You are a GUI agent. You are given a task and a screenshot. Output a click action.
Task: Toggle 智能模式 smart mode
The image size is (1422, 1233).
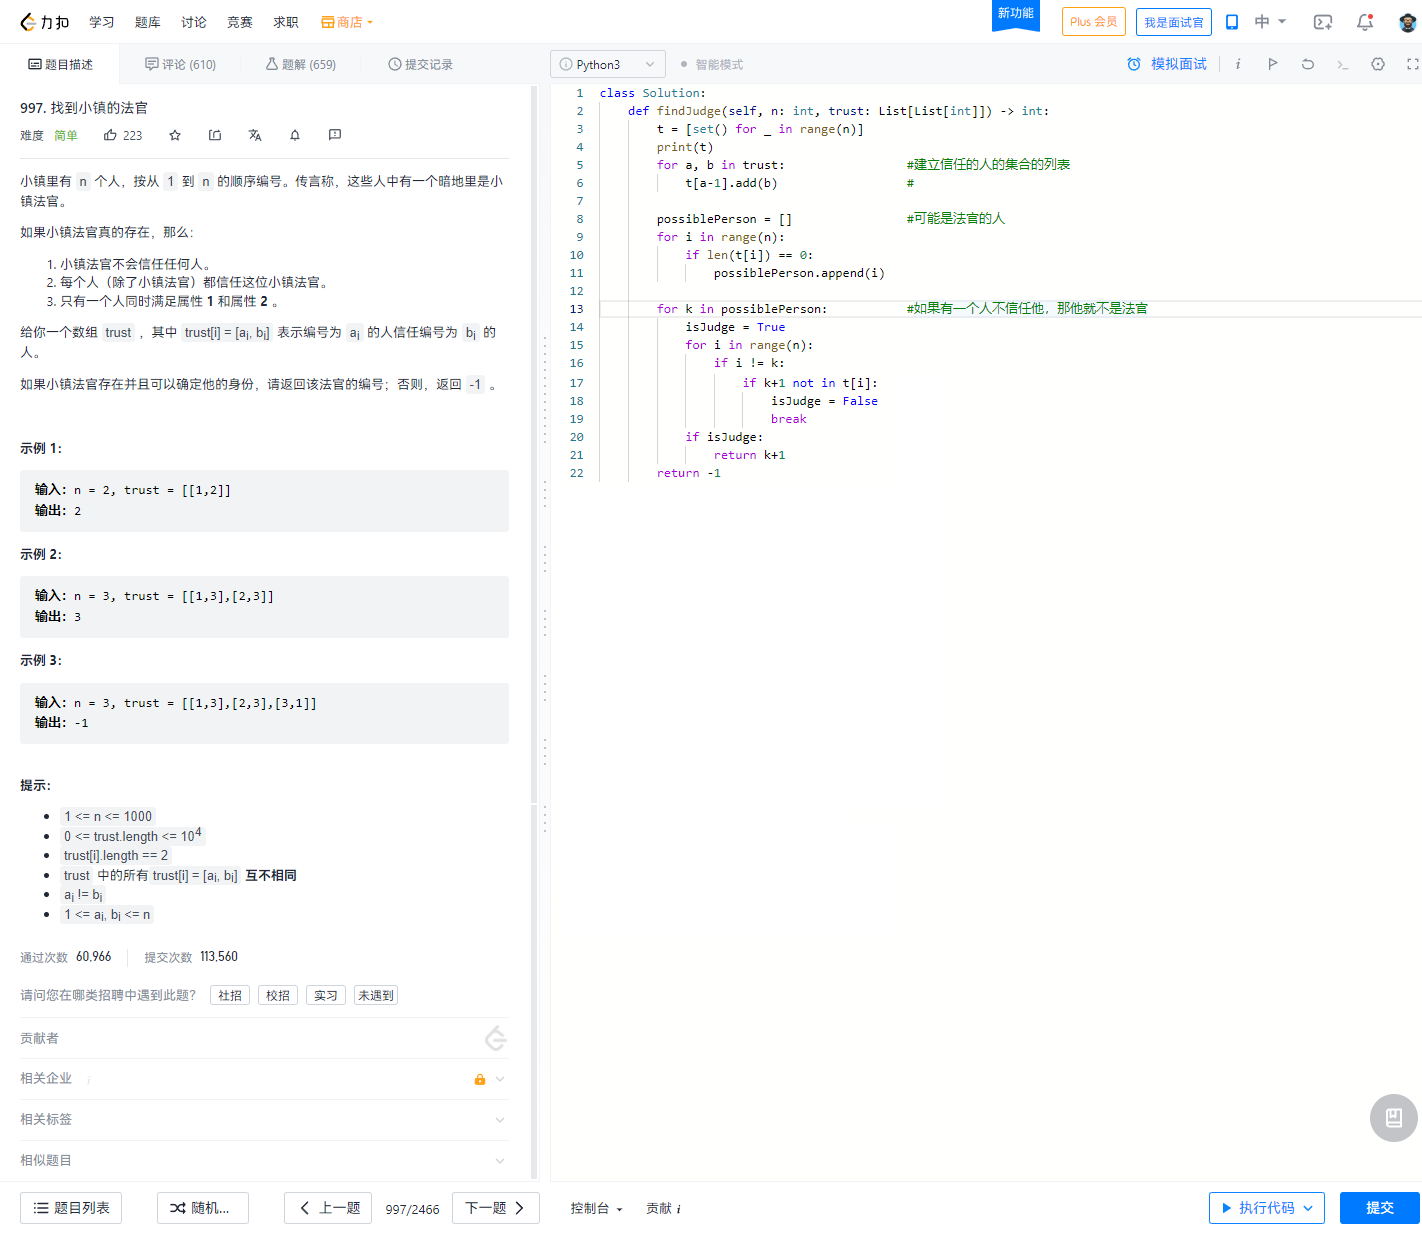(712, 64)
